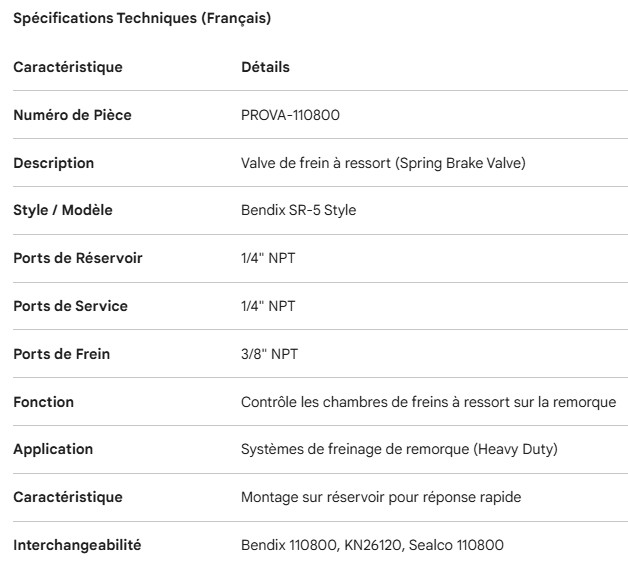Select the Ports de Service label

[70, 306]
